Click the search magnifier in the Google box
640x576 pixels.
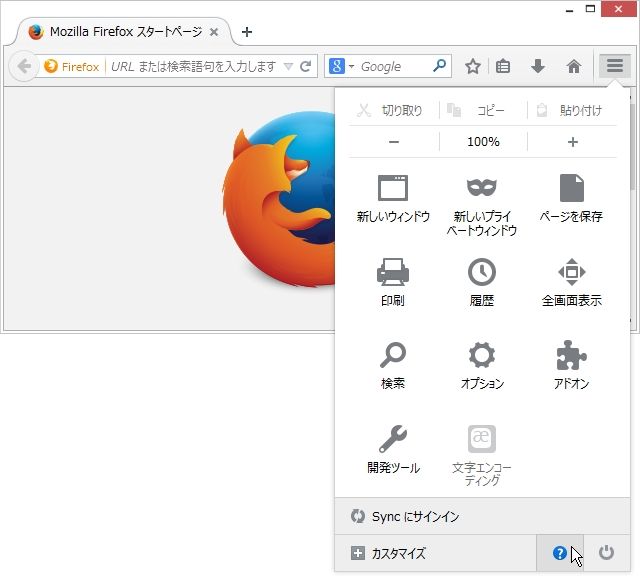[439, 65]
